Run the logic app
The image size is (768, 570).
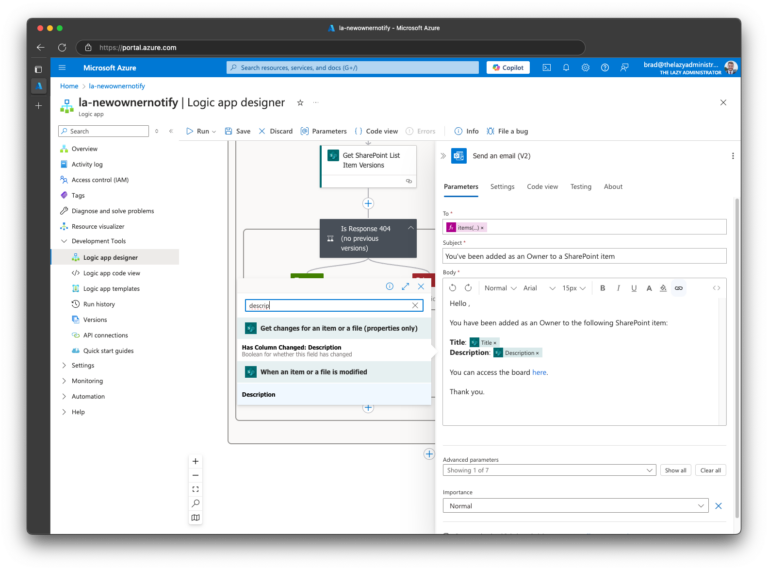198,131
